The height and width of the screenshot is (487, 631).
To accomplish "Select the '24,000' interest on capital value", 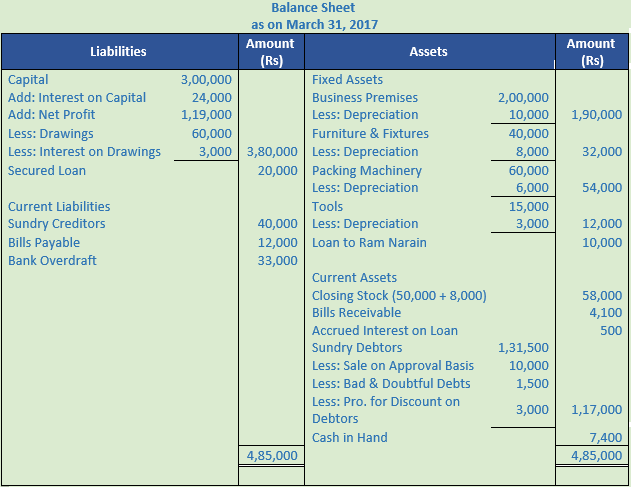I will (212, 98).
